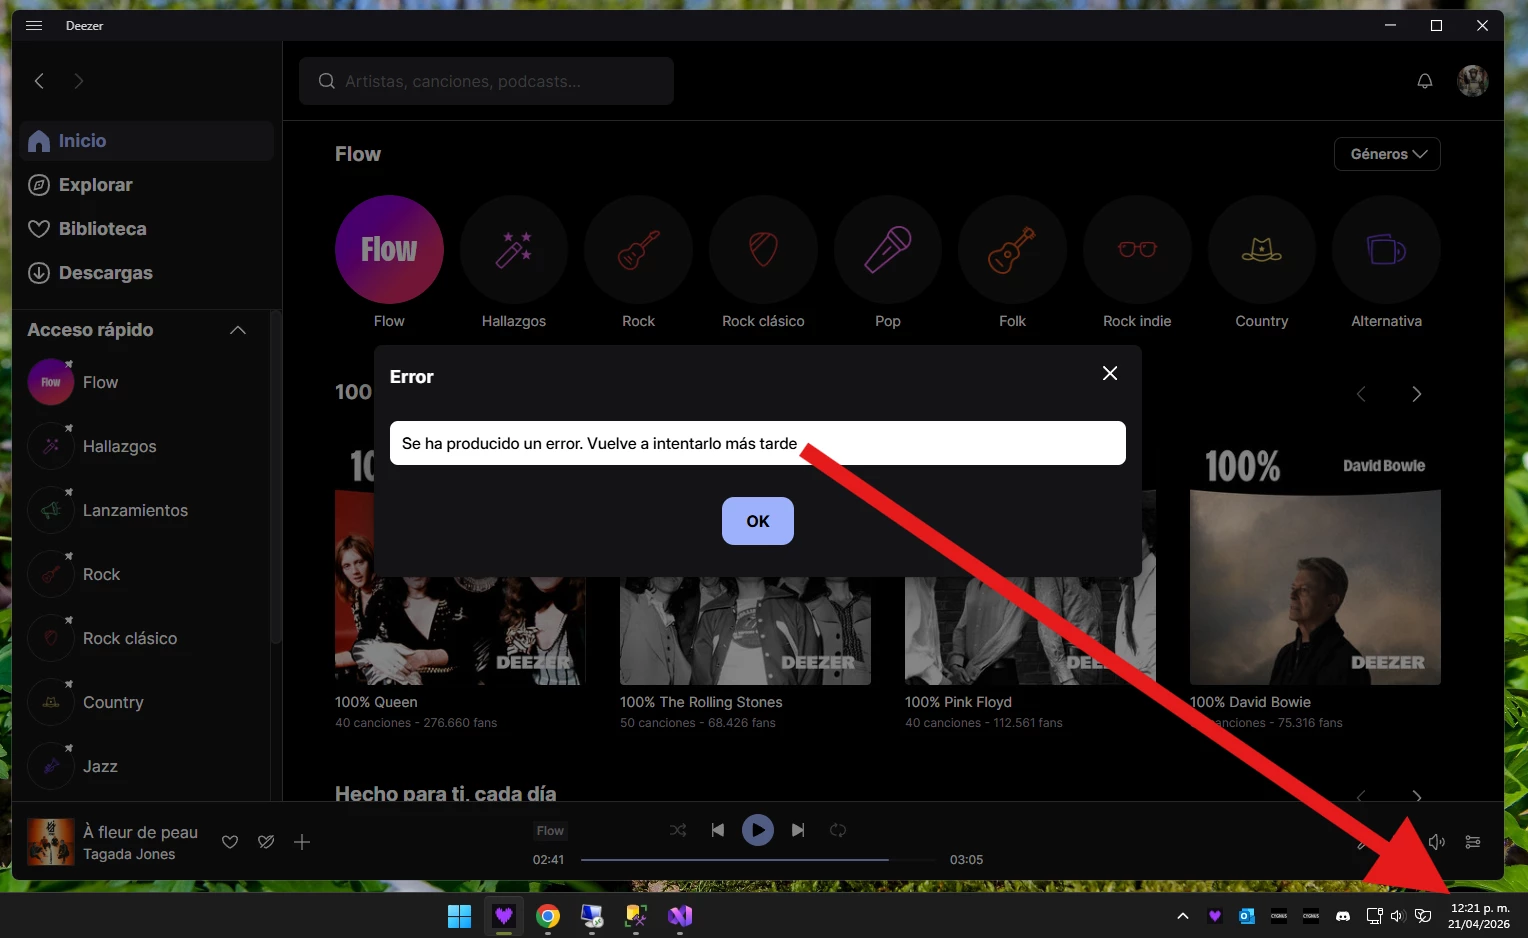1528x938 pixels.
Task: Select the error message text in the dialog
Action: pyautogui.click(x=599, y=443)
